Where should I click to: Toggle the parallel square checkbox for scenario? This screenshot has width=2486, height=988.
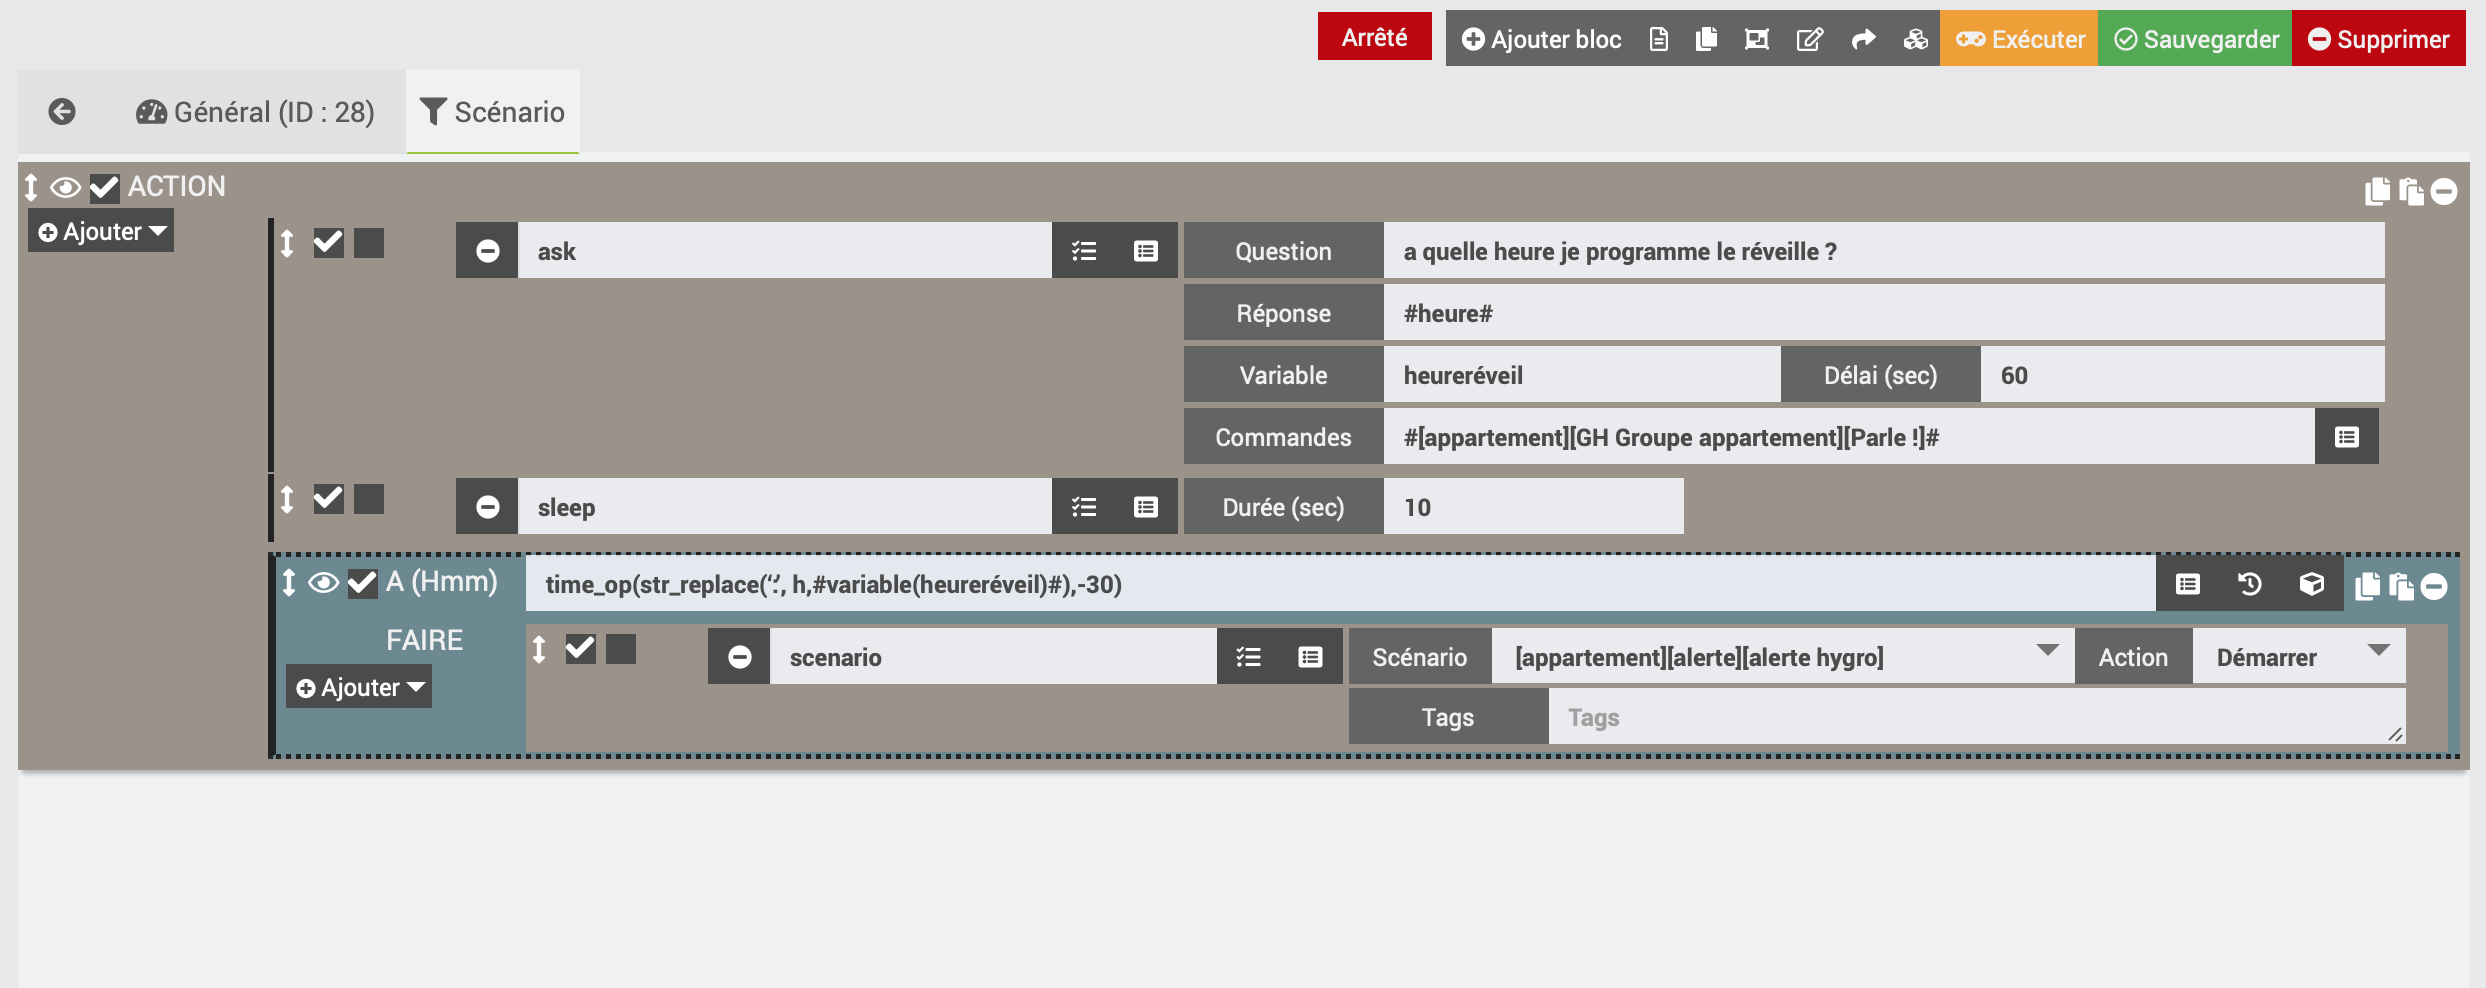tap(621, 649)
